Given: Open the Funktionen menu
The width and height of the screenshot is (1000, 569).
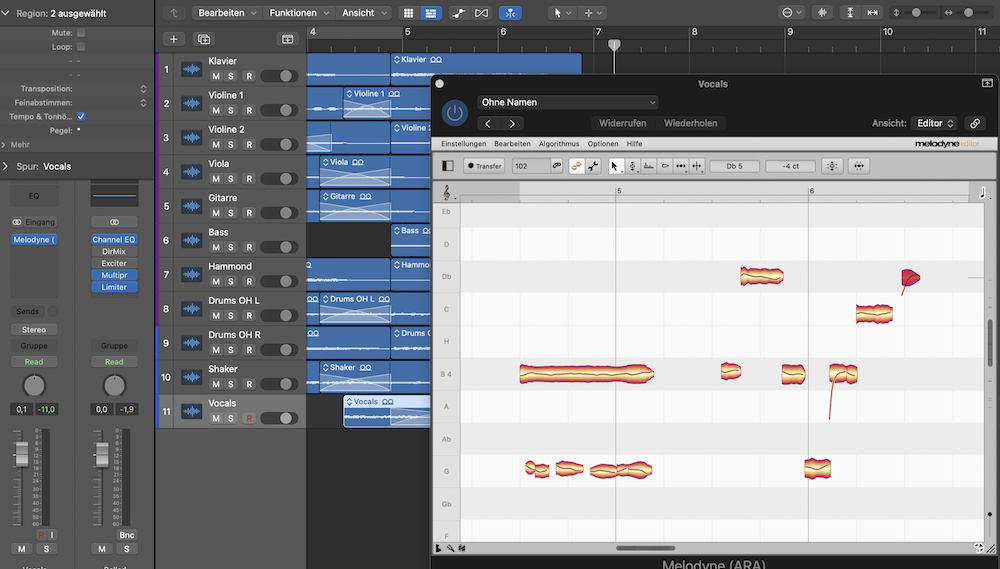Looking at the screenshot, I should (298, 13).
